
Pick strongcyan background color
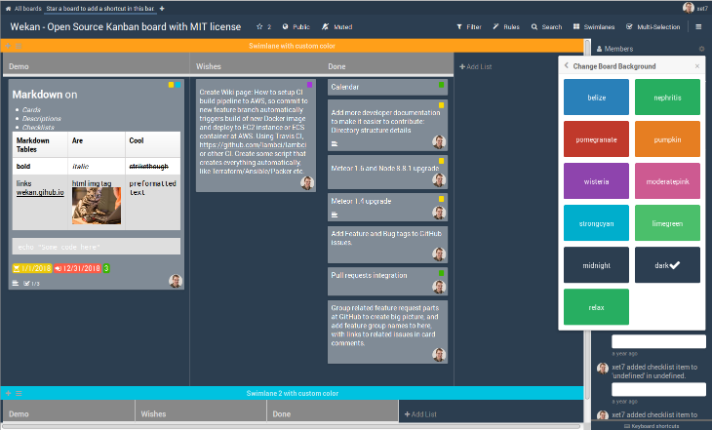[x=596, y=223]
